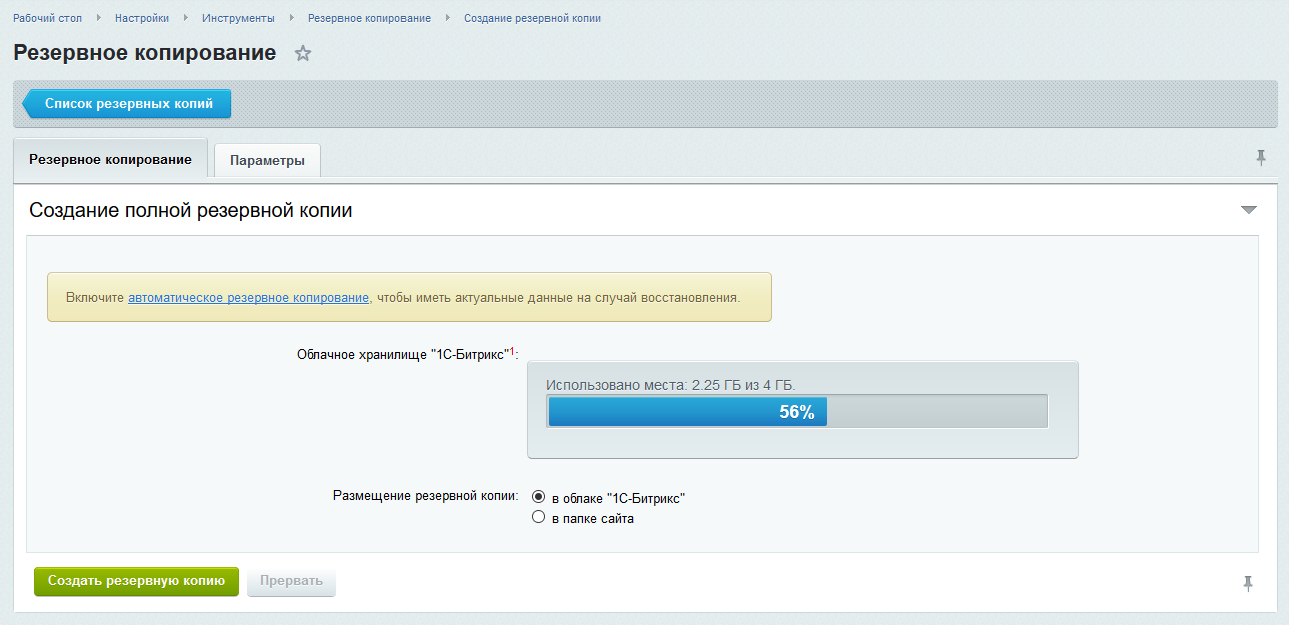Expand the breadcrumb arrow after Рабочий стол
This screenshot has height=625, width=1289.
(98, 18)
